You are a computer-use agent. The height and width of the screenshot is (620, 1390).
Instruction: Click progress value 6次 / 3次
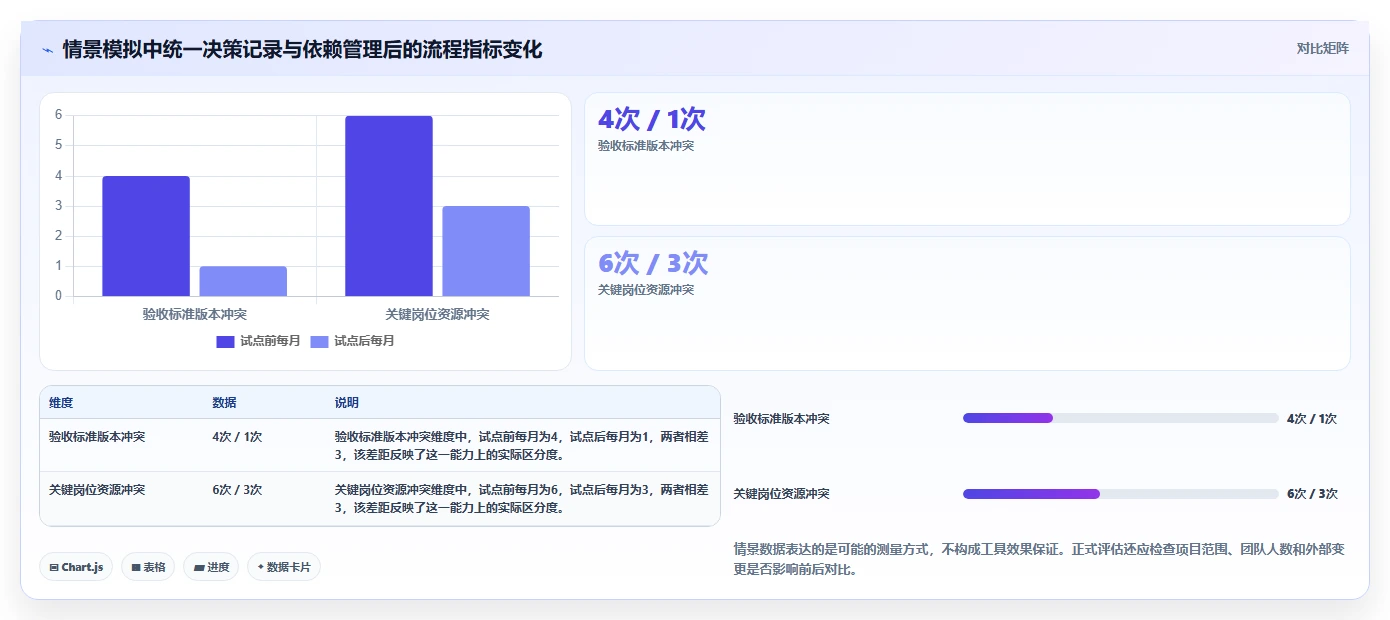point(1312,494)
